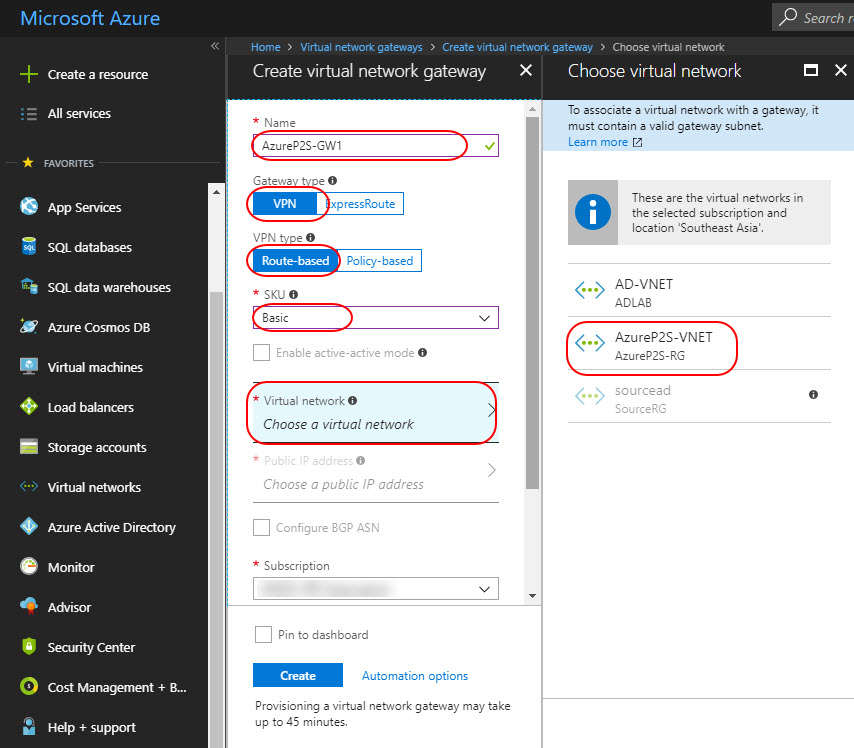Go to Create virtual network gateway breadcrumb
This screenshot has height=748, width=854.
point(517,47)
